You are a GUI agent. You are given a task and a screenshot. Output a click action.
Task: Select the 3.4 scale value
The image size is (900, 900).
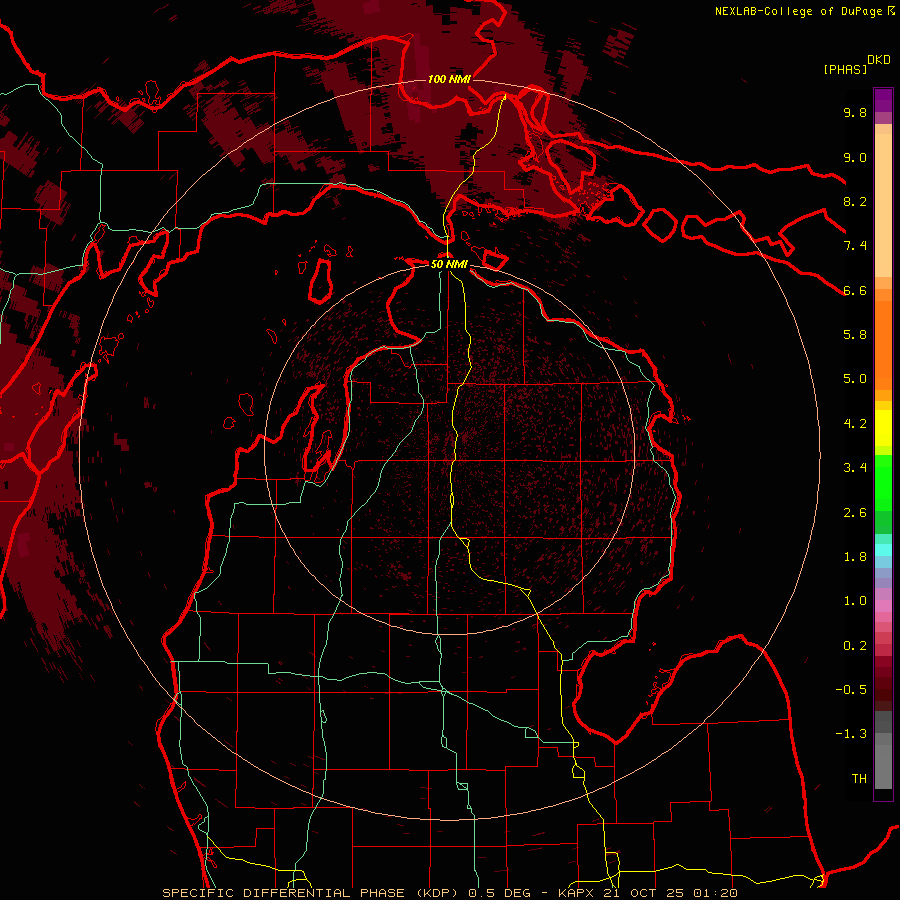tap(855, 468)
